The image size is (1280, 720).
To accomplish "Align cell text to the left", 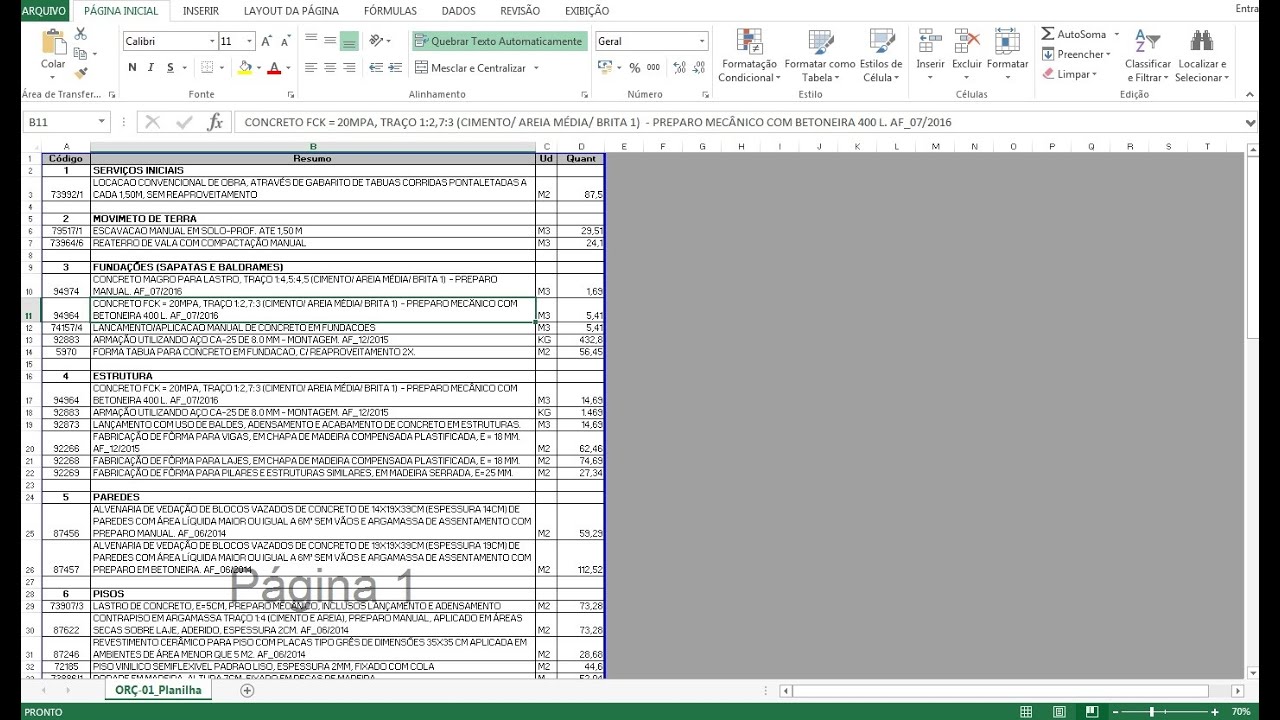I will click(310, 68).
